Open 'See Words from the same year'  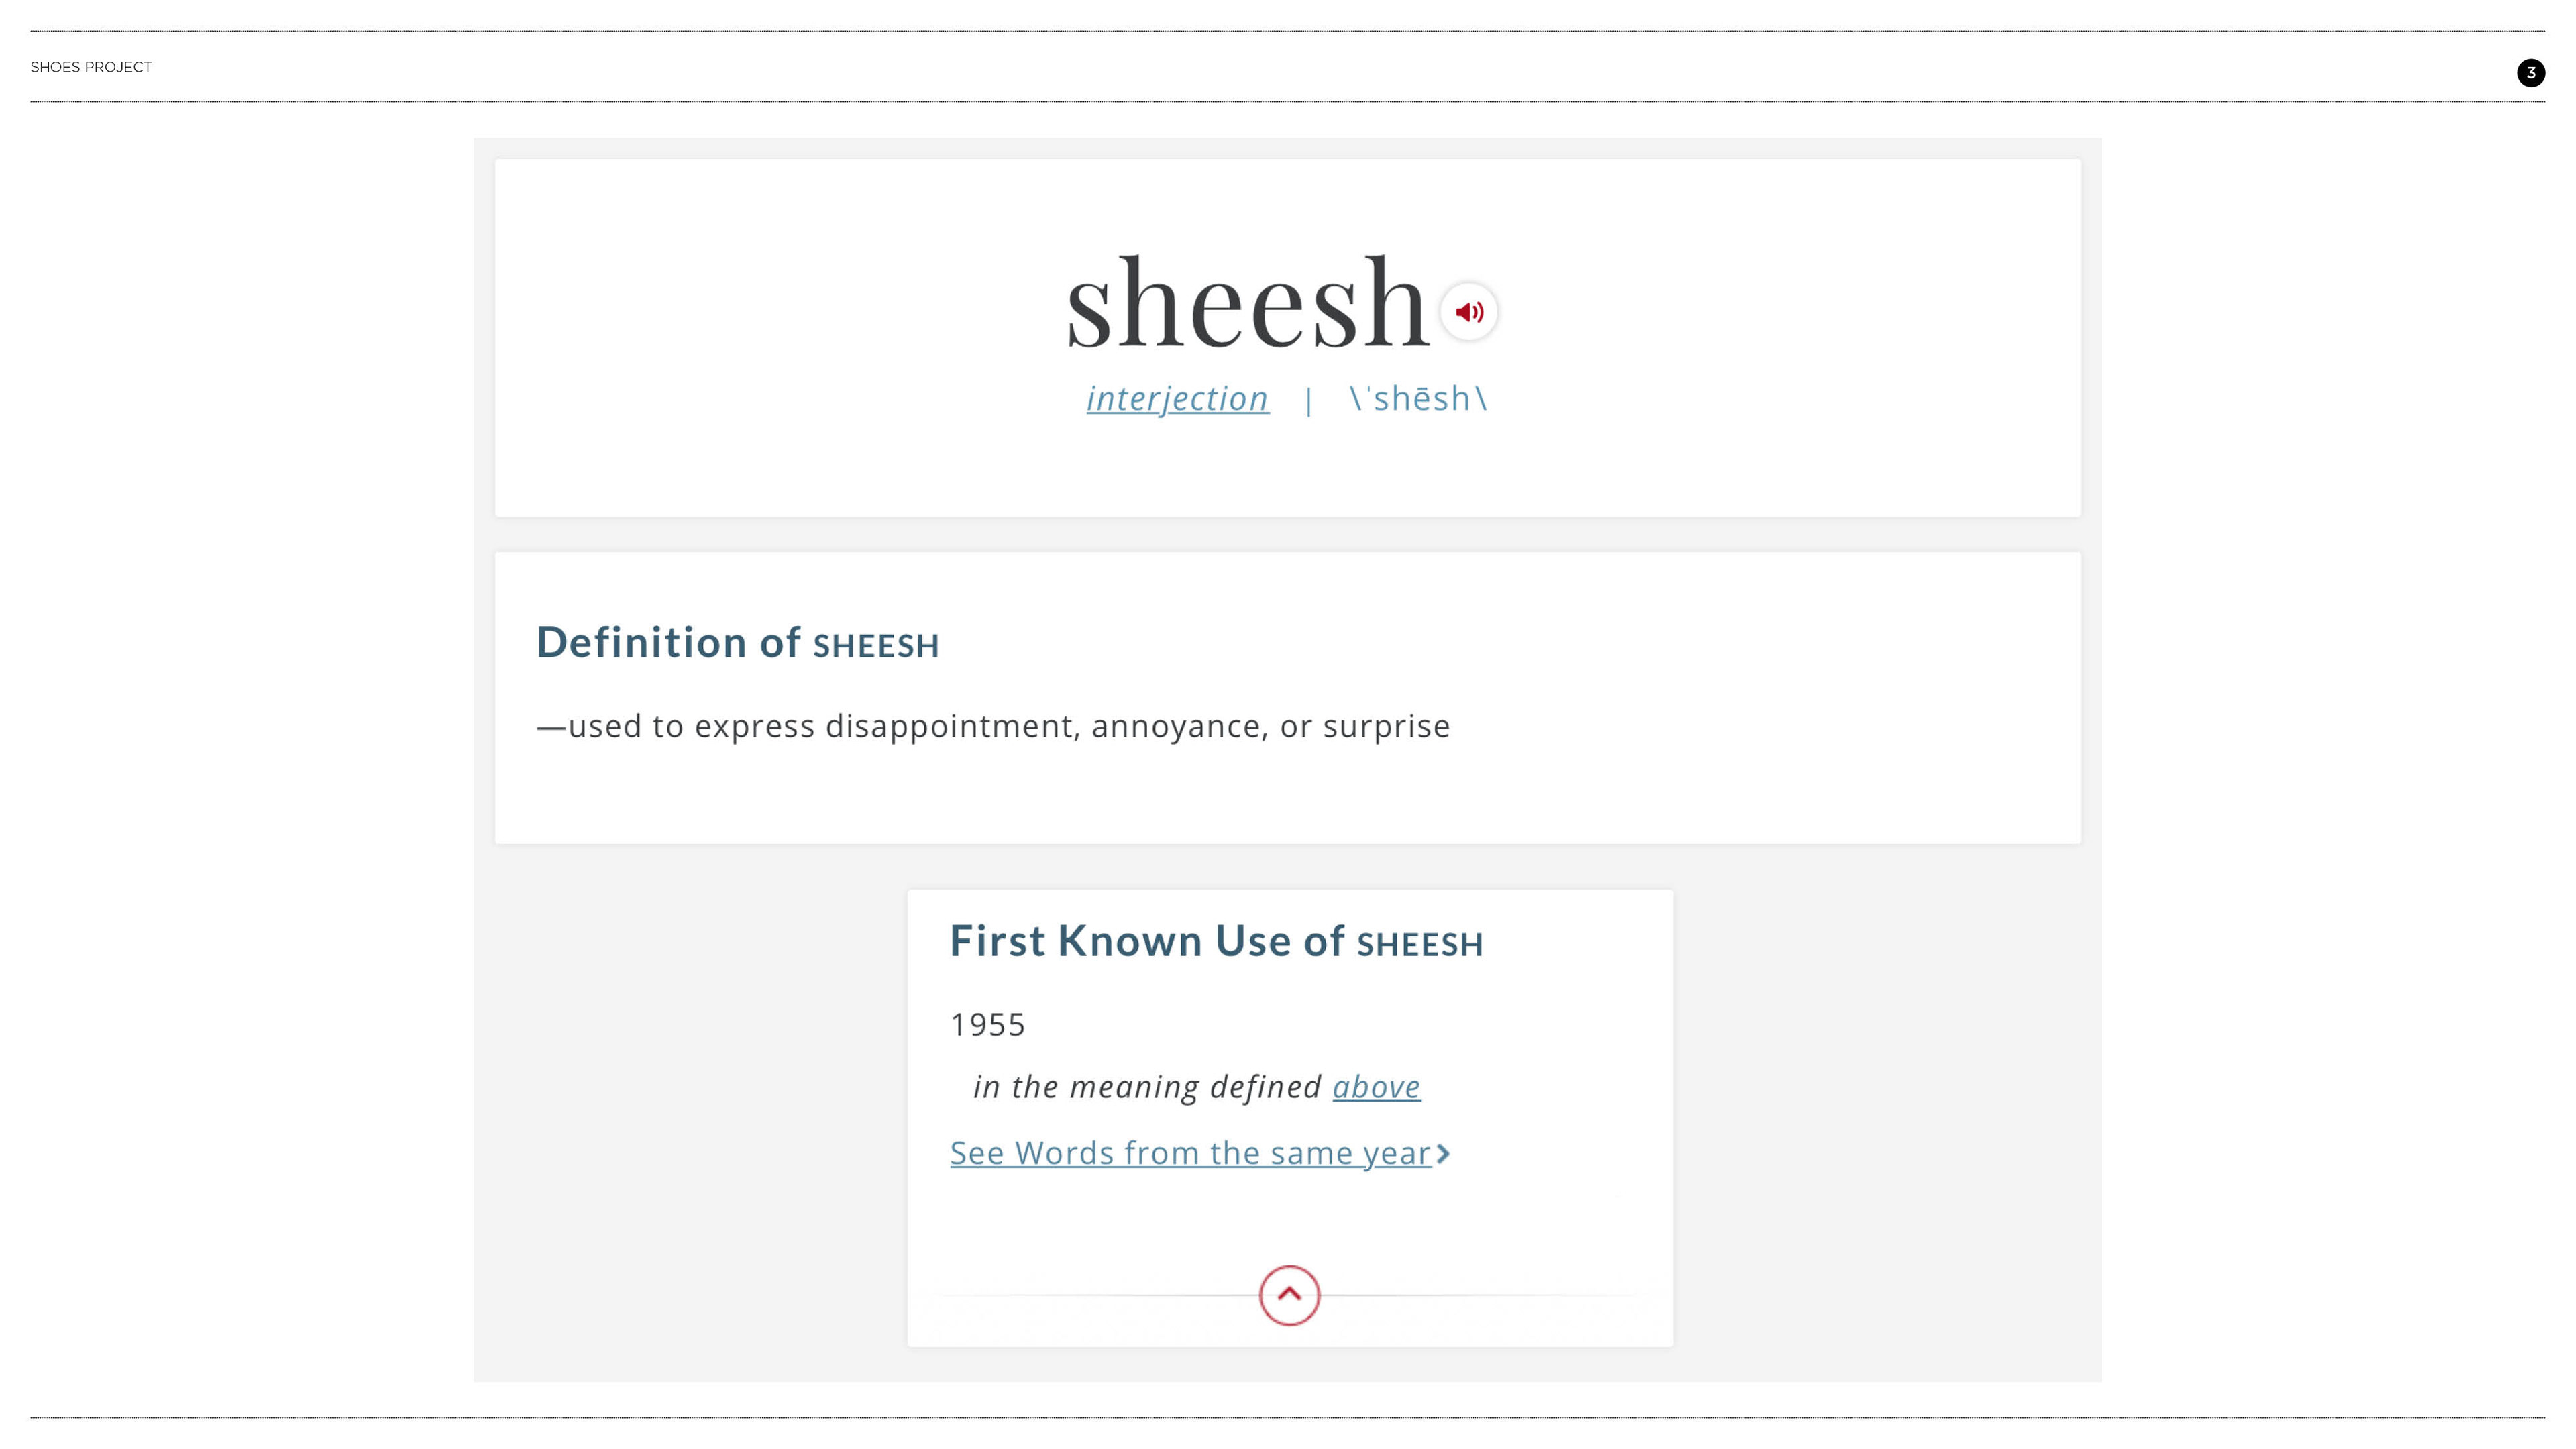click(x=1190, y=1153)
